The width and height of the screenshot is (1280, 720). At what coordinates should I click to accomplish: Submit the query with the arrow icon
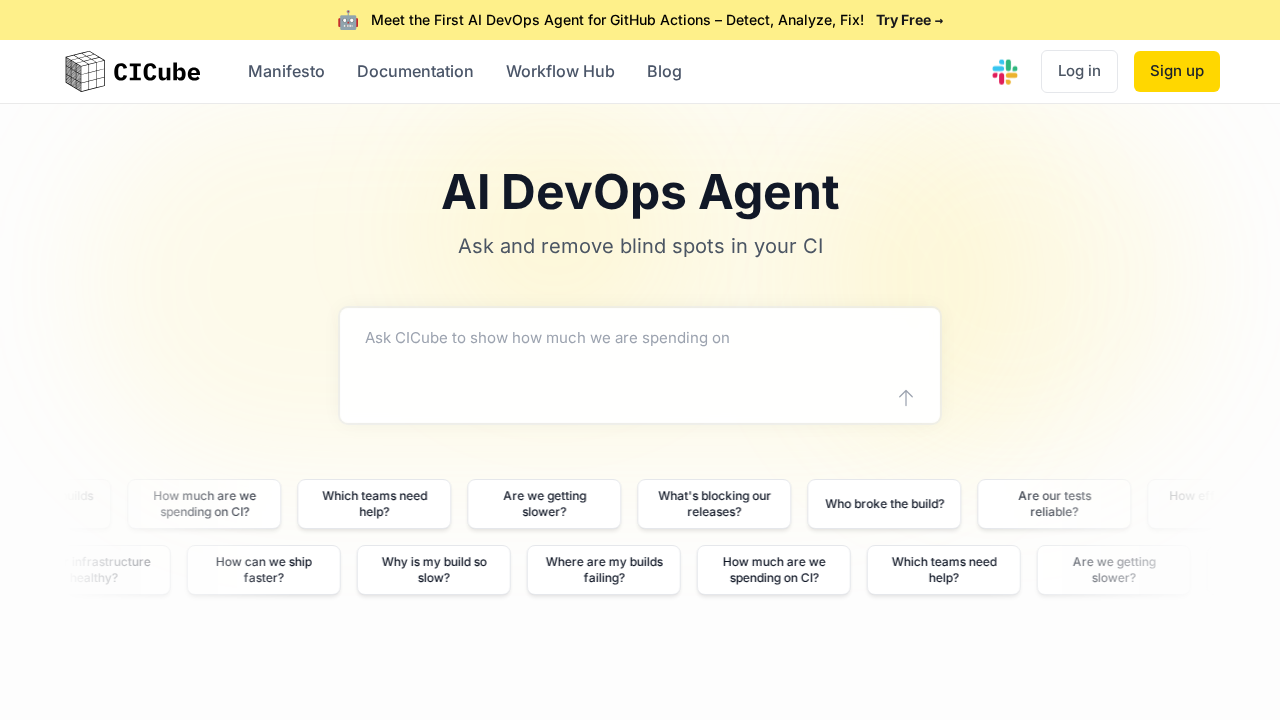905,397
